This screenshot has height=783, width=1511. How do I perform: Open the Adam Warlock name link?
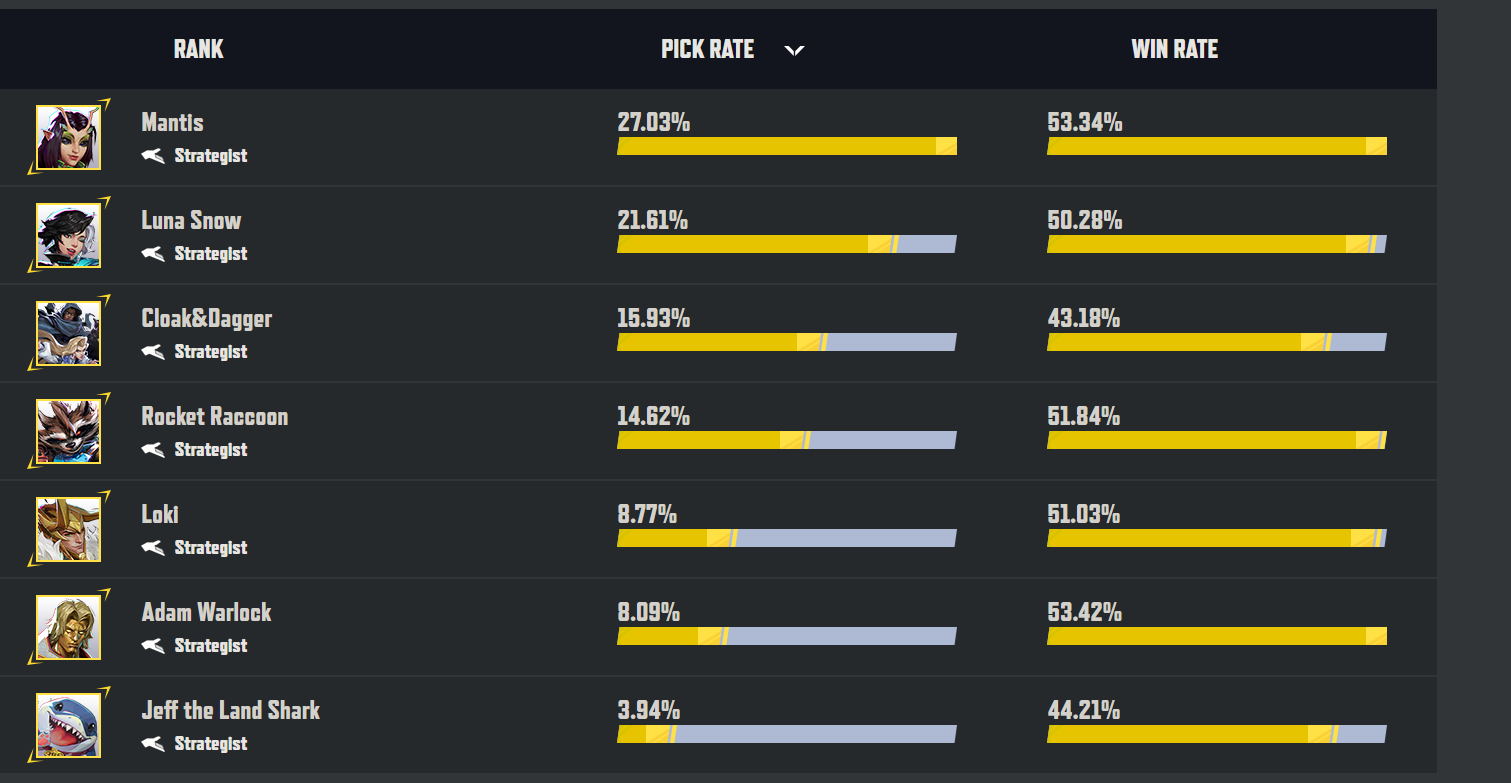click(x=206, y=612)
